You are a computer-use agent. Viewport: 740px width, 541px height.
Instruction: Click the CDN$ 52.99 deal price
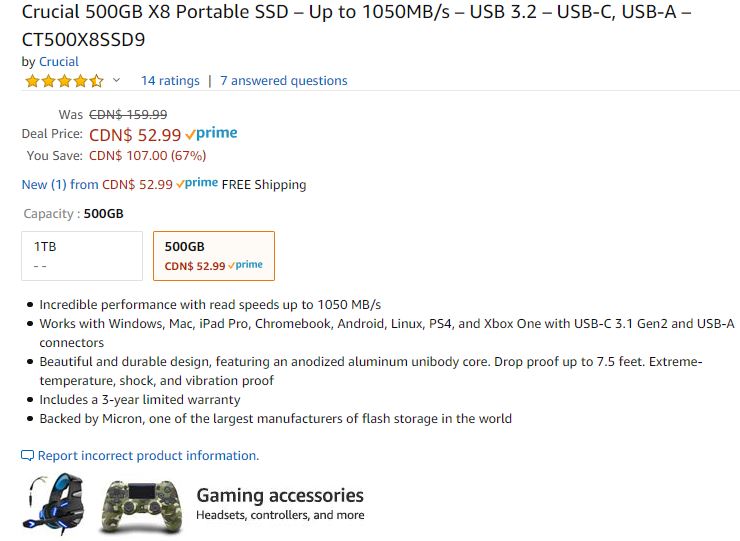tap(135, 135)
